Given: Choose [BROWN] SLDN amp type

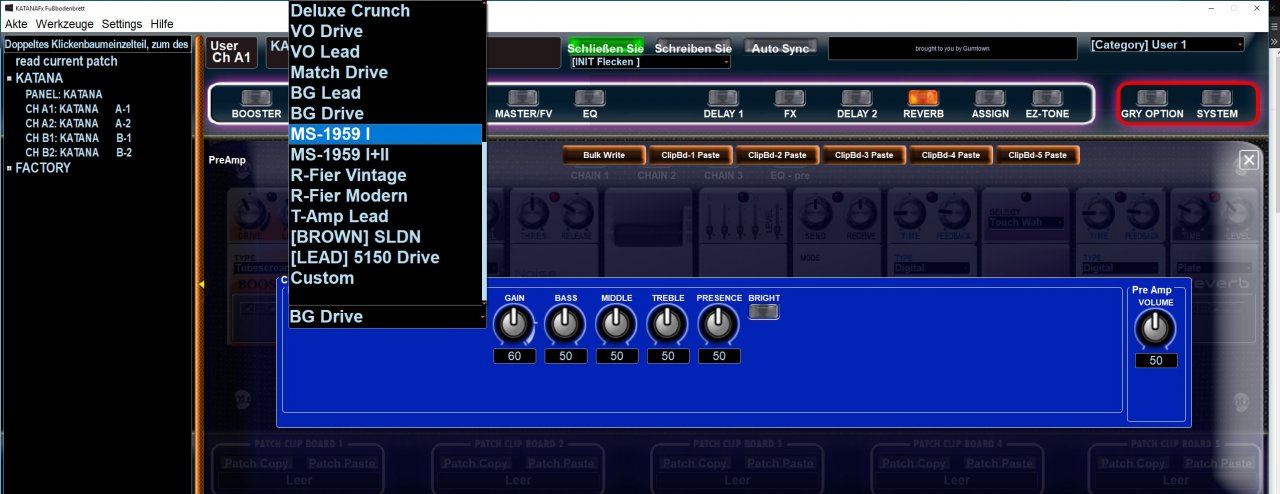Looking at the screenshot, I should (384, 237).
